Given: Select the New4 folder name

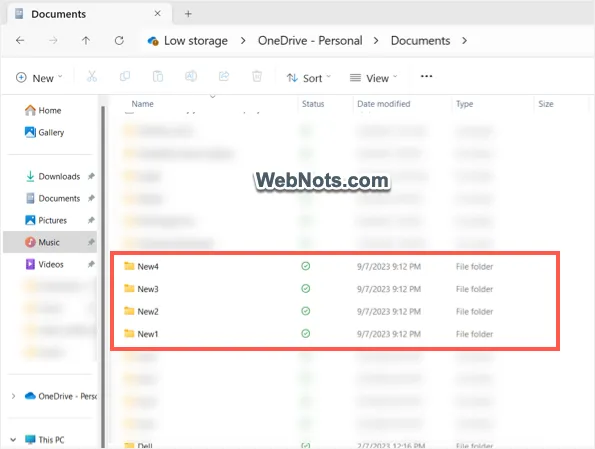Looking at the screenshot, I should pos(148,266).
